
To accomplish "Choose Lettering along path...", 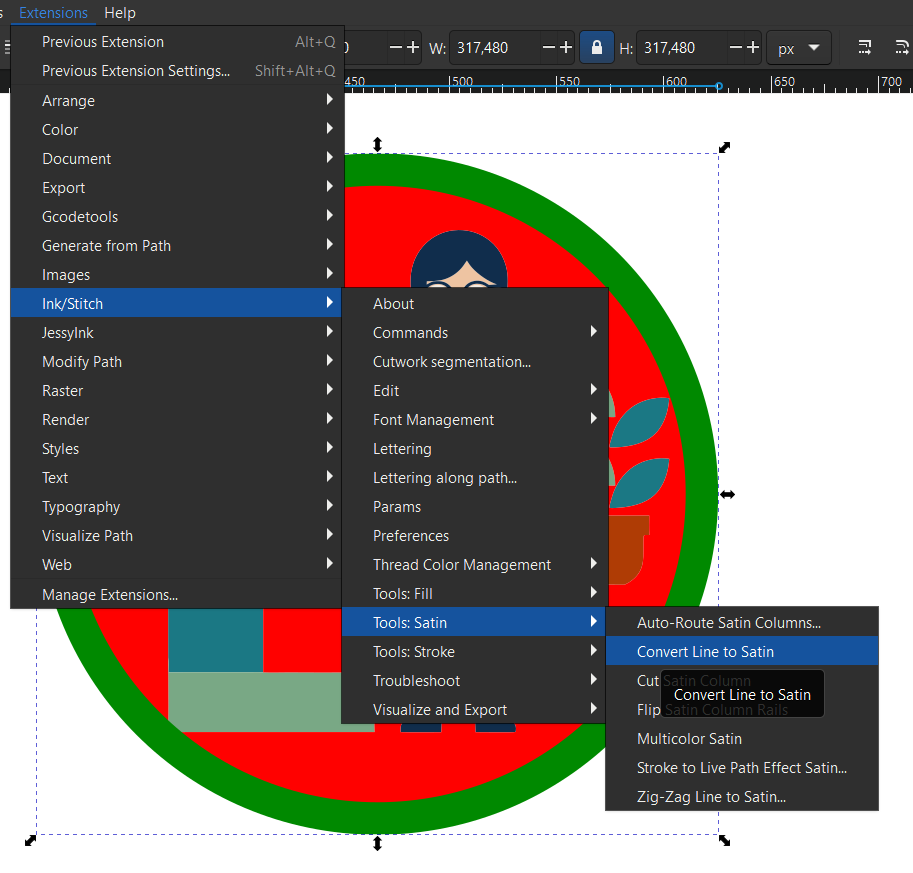I will (x=475, y=478).
